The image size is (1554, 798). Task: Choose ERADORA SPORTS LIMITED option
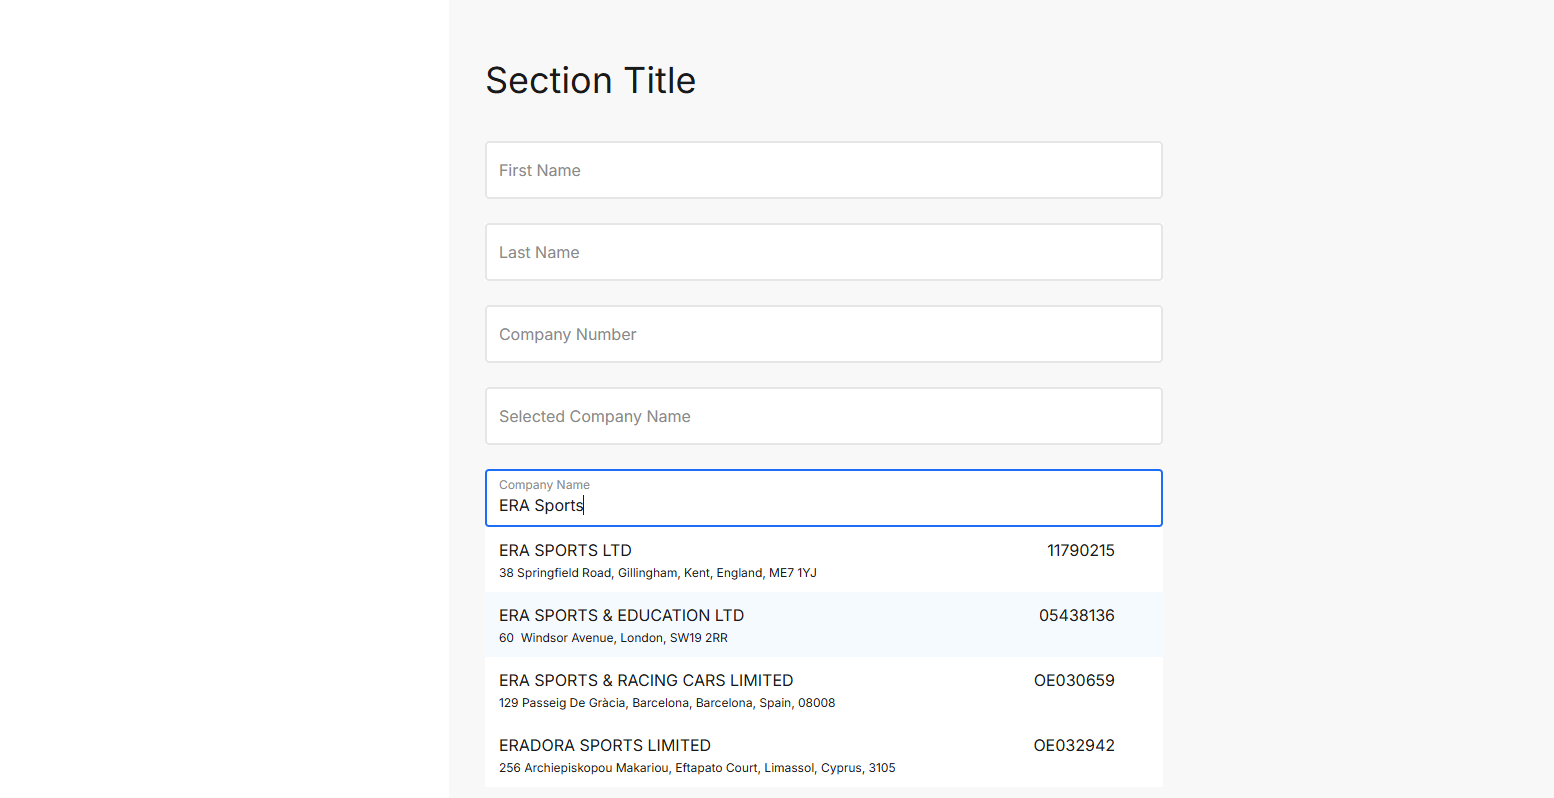605,745
